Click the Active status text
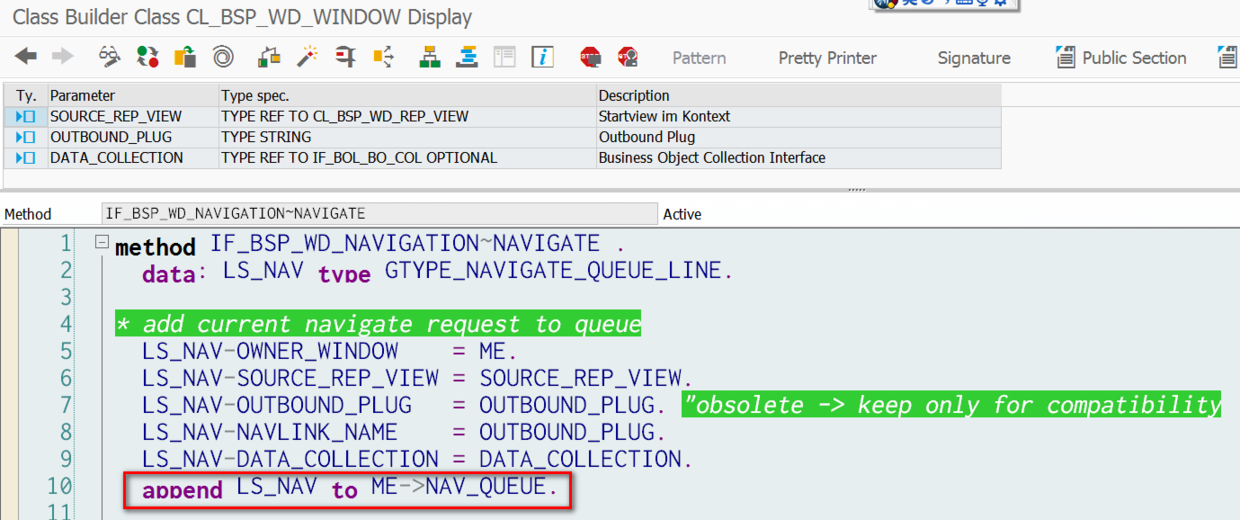Image resolution: width=1240 pixels, height=520 pixels. 682,214
